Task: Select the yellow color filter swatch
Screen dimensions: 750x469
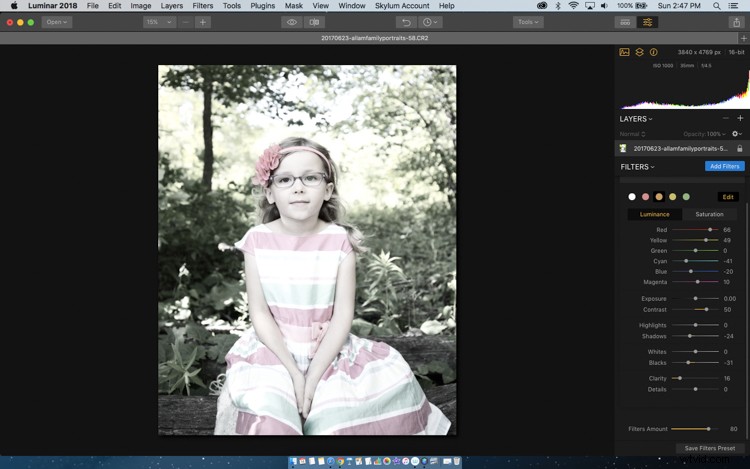Action: [673, 196]
